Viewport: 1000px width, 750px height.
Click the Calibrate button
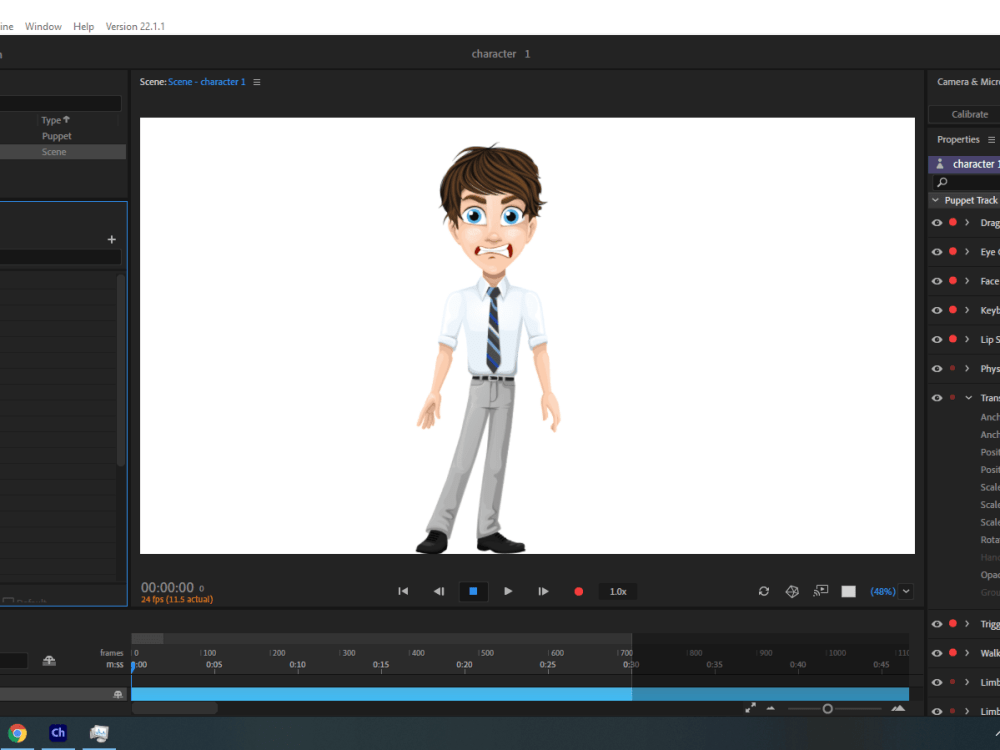point(969,114)
